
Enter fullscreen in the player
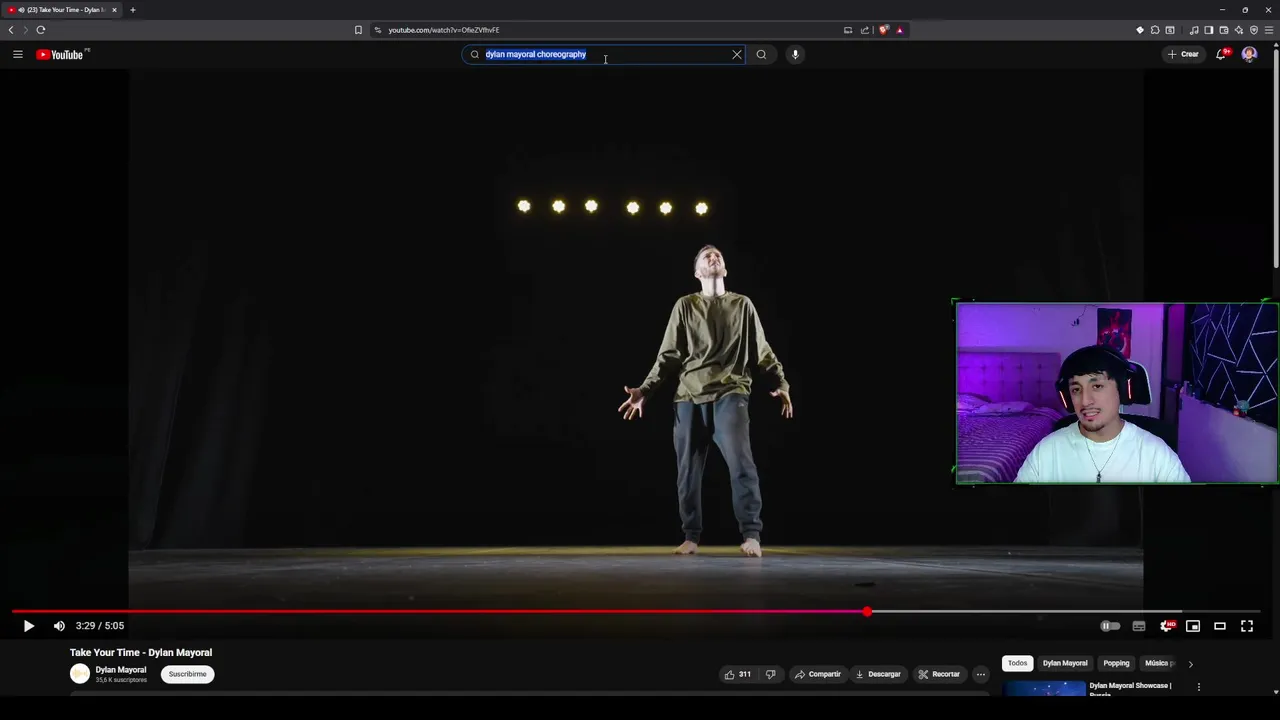coord(1247,626)
